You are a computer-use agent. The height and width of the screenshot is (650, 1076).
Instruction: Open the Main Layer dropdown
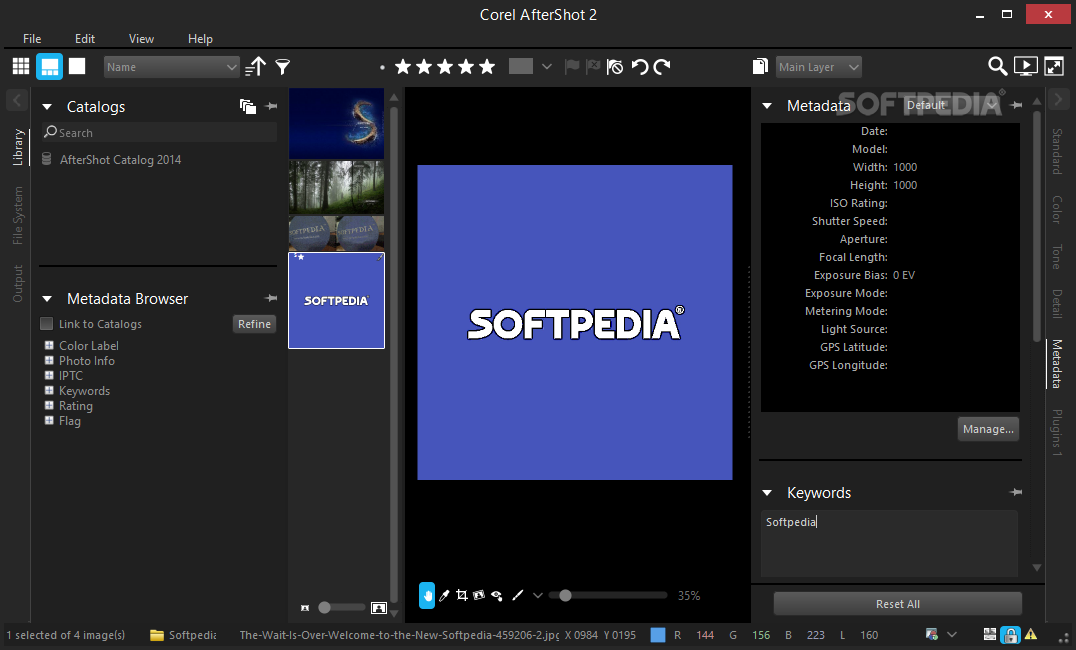819,67
